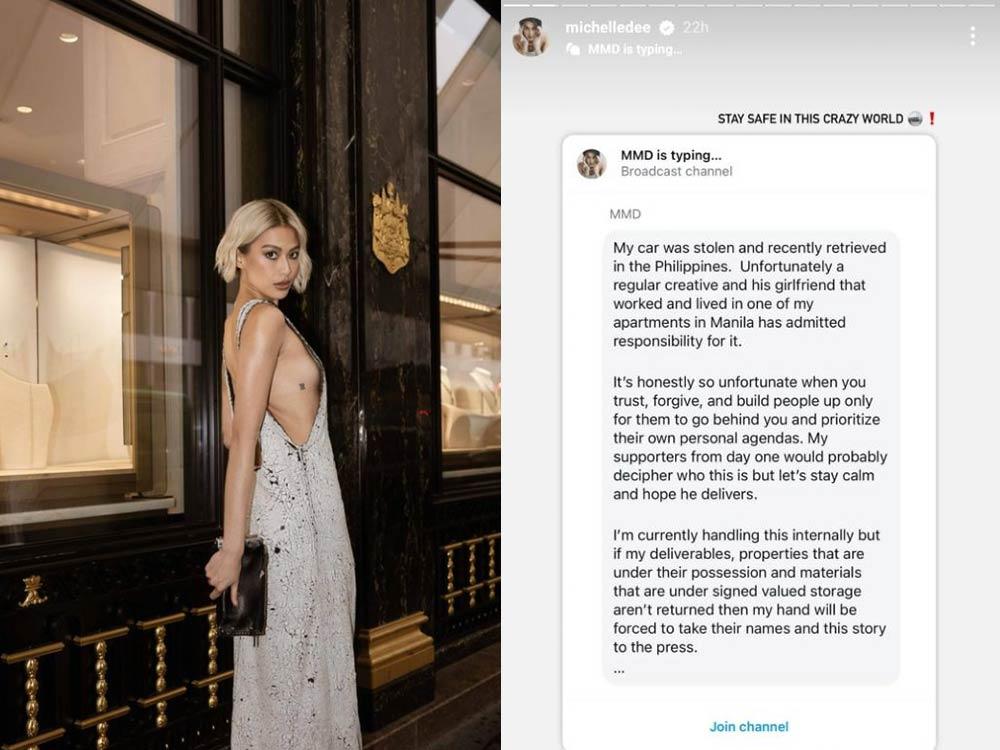Tap the gold crest emblem in photo
Viewport: 1000px width, 750px height.
[x=390, y=228]
